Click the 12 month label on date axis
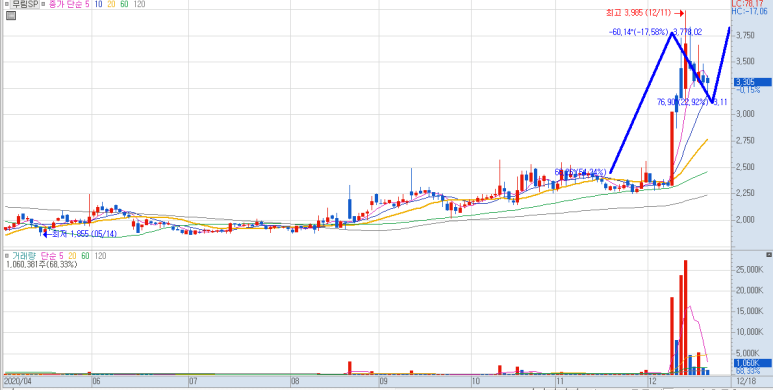 click(652, 381)
